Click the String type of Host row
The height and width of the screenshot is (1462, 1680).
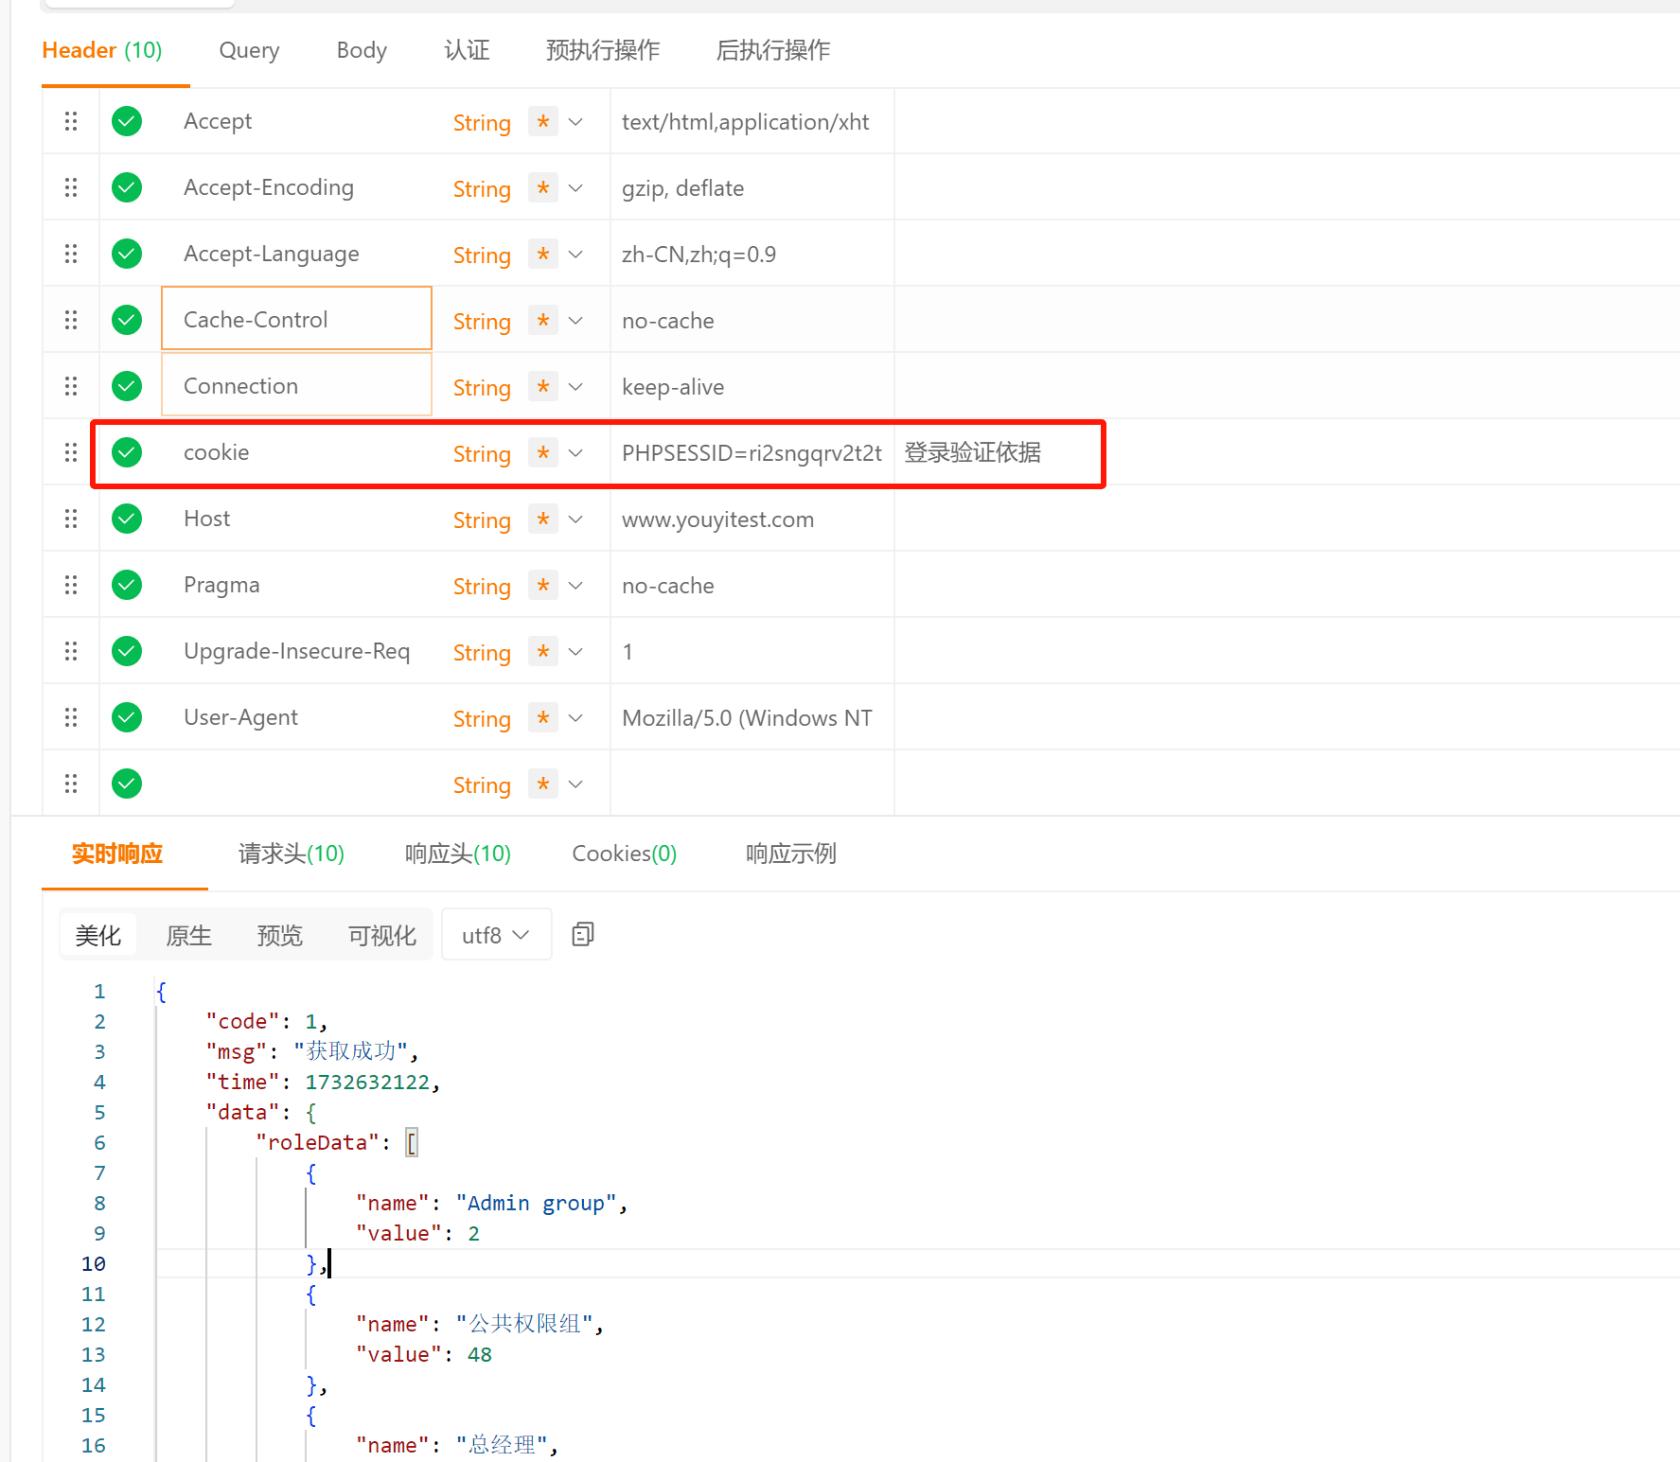pos(482,520)
